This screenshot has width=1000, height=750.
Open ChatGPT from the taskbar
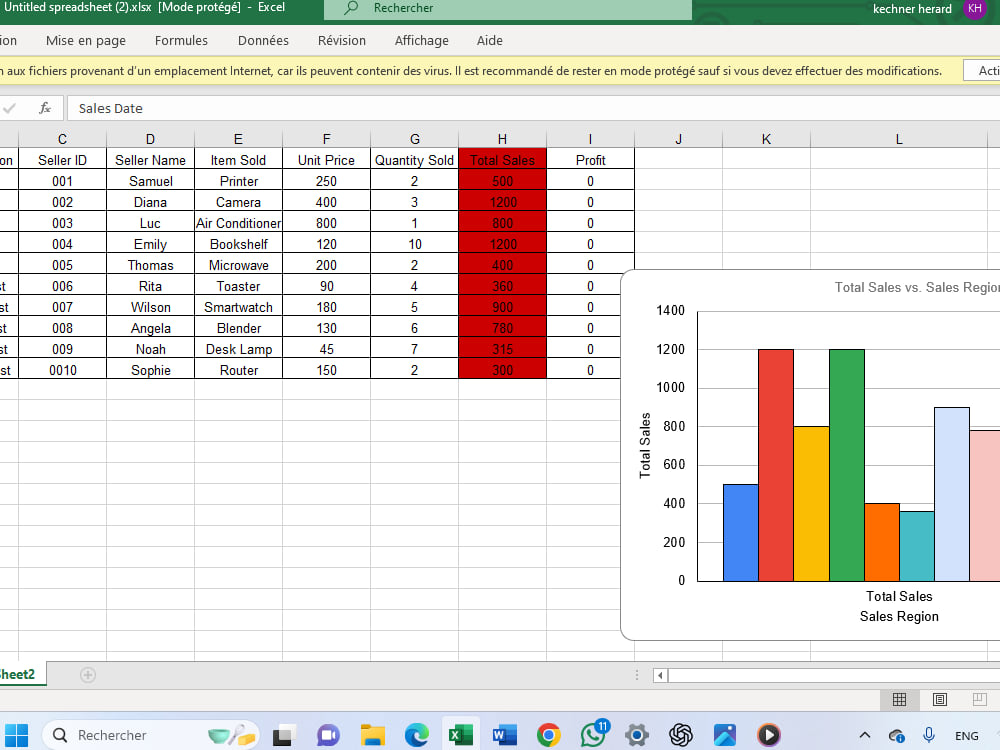(x=680, y=735)
